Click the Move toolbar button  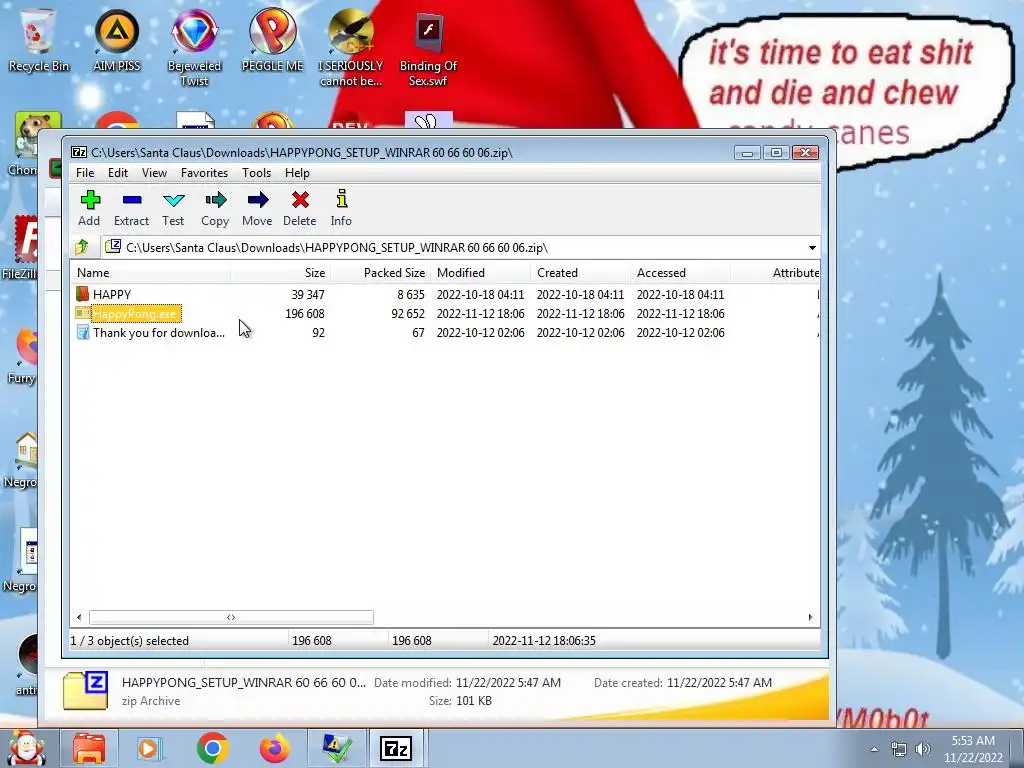click(257, 208)
